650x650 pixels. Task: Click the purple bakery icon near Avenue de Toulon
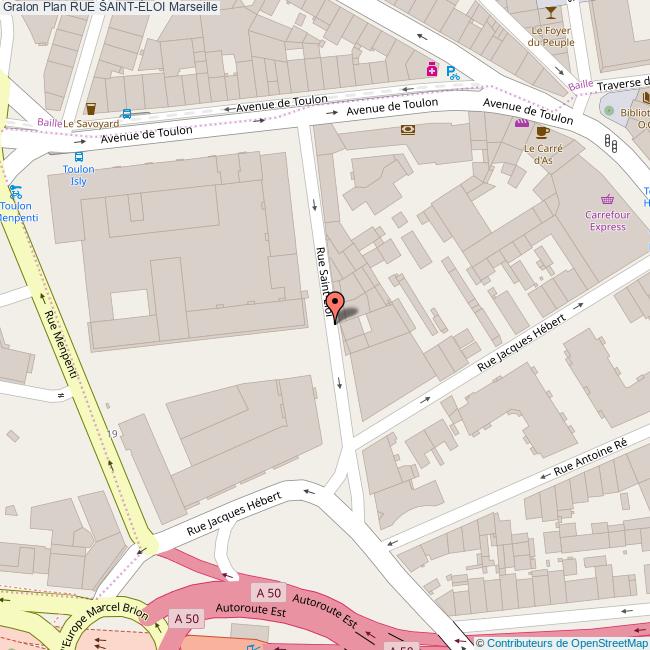click(x=521, y=122)
